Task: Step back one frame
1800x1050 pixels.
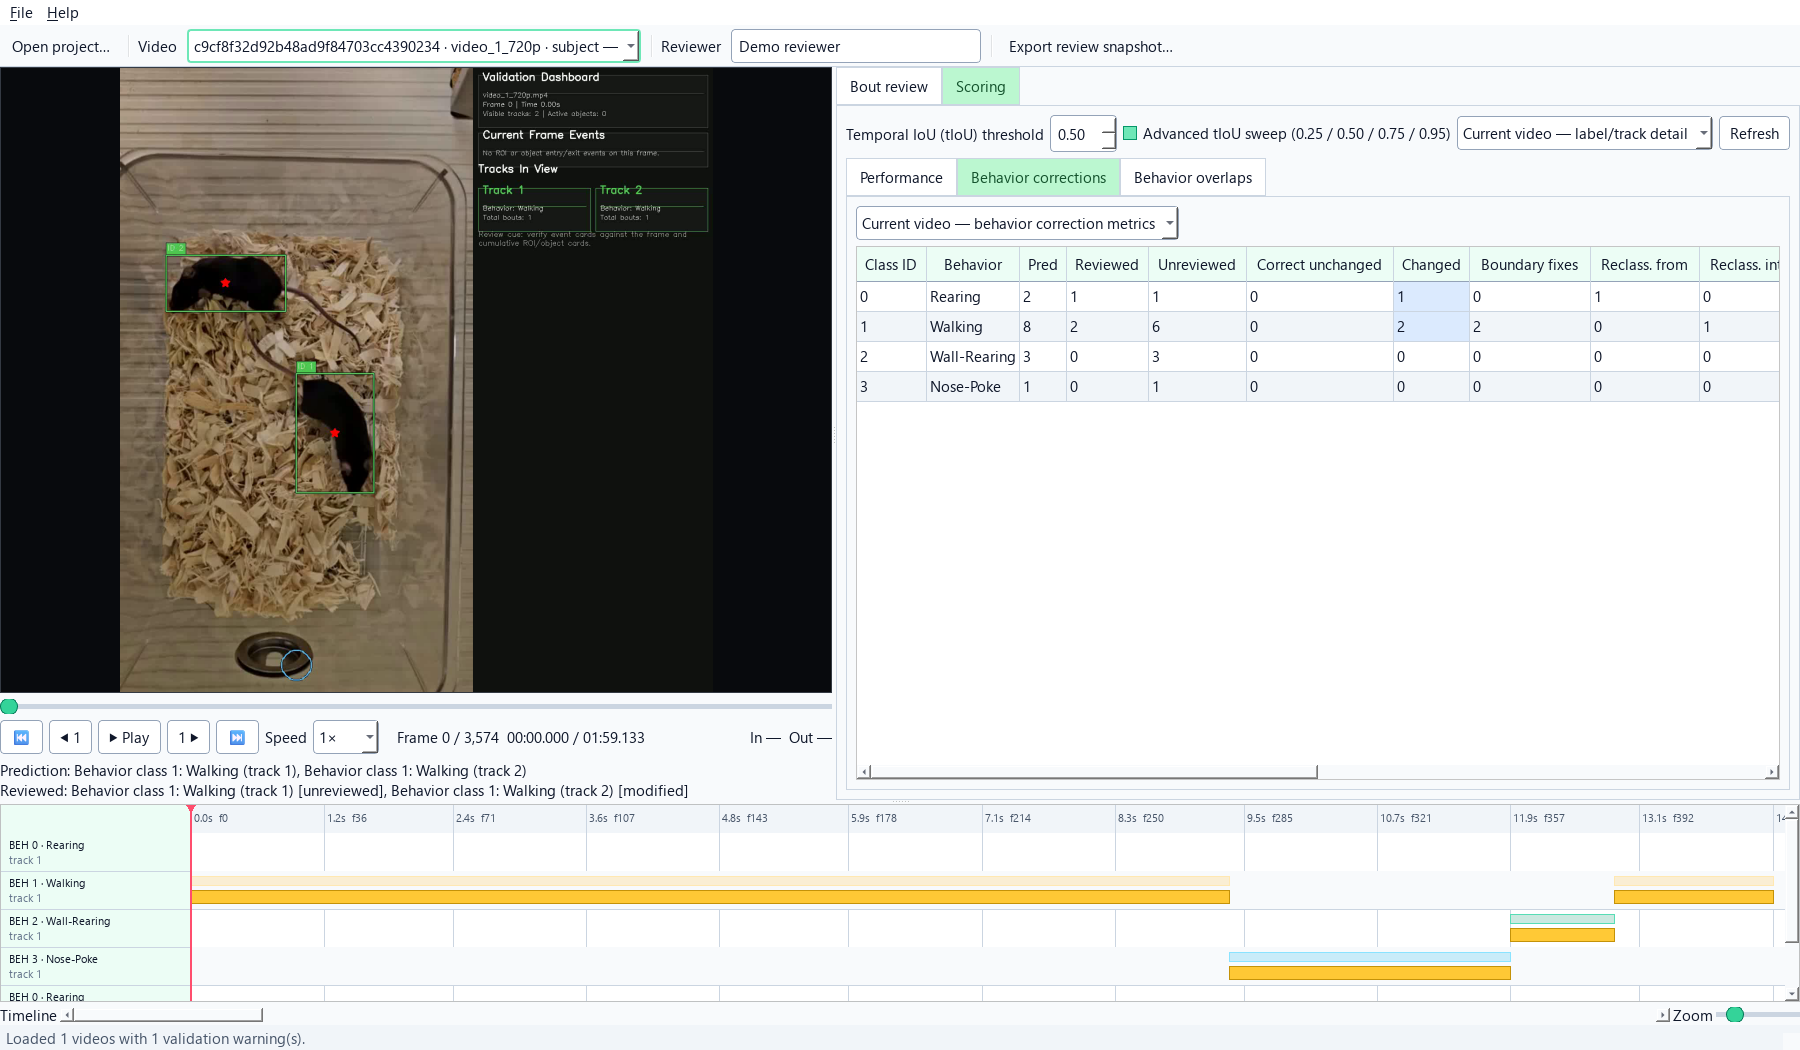Action: pyautogui.click(x=70, y=737)
